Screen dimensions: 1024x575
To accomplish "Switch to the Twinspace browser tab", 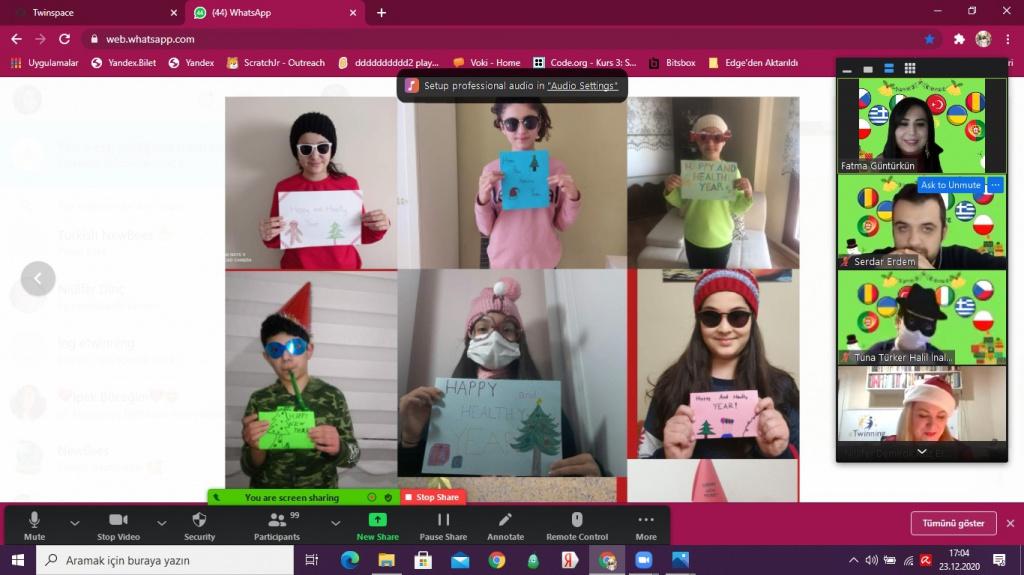I will tap(90, 13).
